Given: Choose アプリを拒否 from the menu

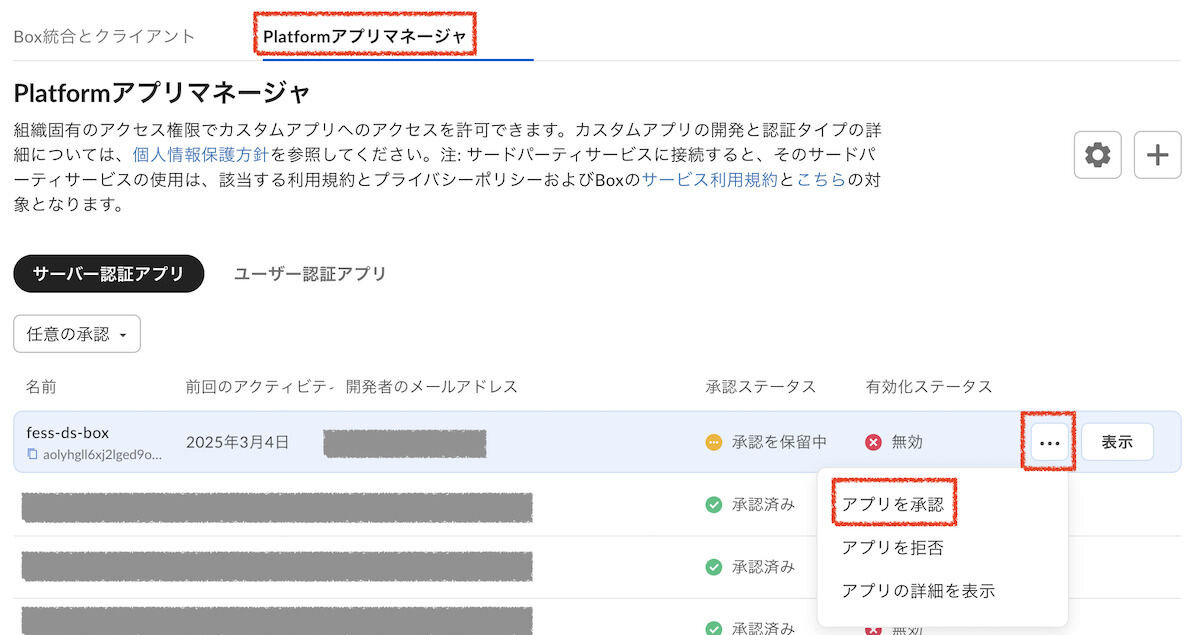Looking at the screenshot, I should click(x=892, y=548).
